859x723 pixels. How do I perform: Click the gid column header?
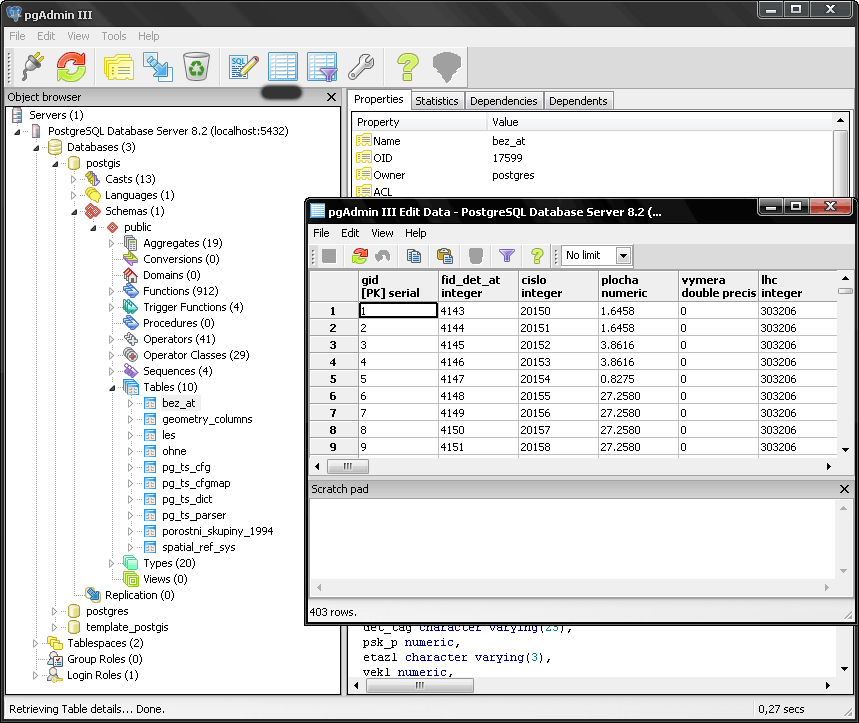pos(398,286)
